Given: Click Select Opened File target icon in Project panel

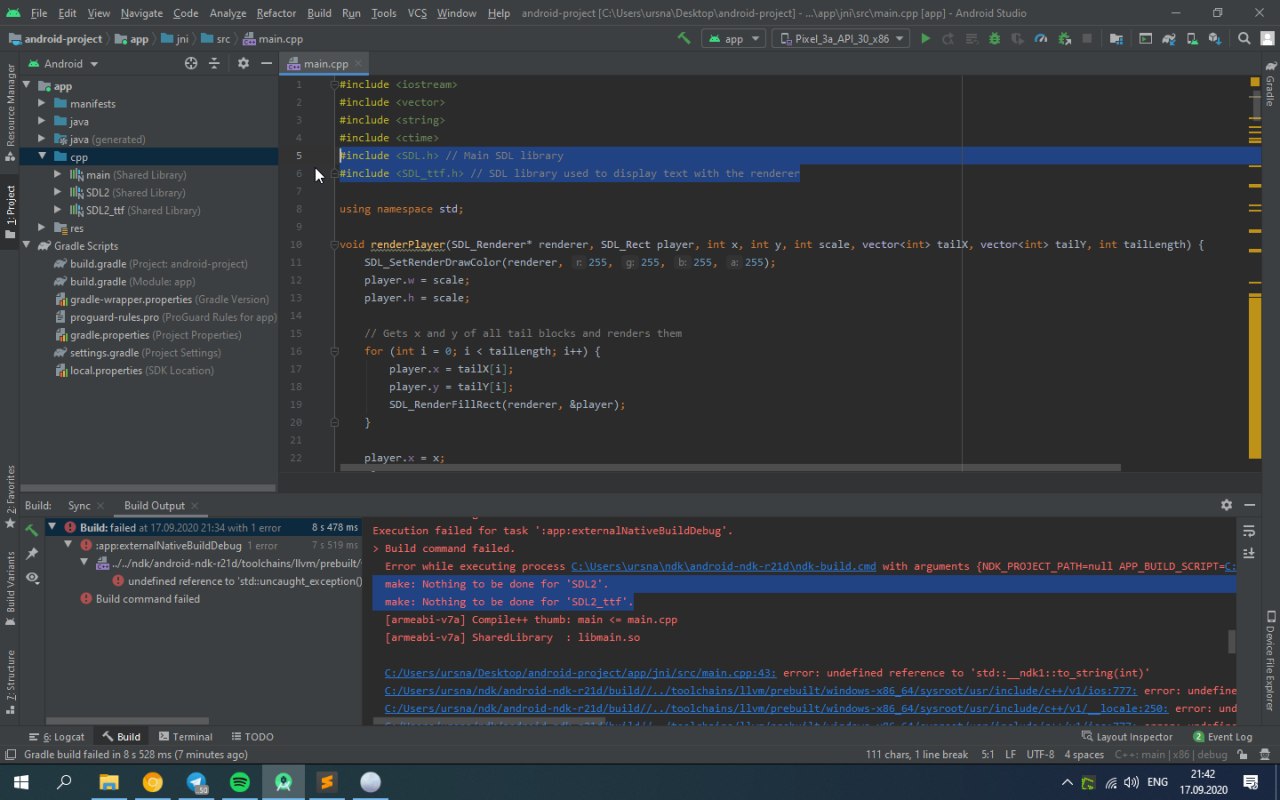Looking at the screenshot, I should (191, 63).
